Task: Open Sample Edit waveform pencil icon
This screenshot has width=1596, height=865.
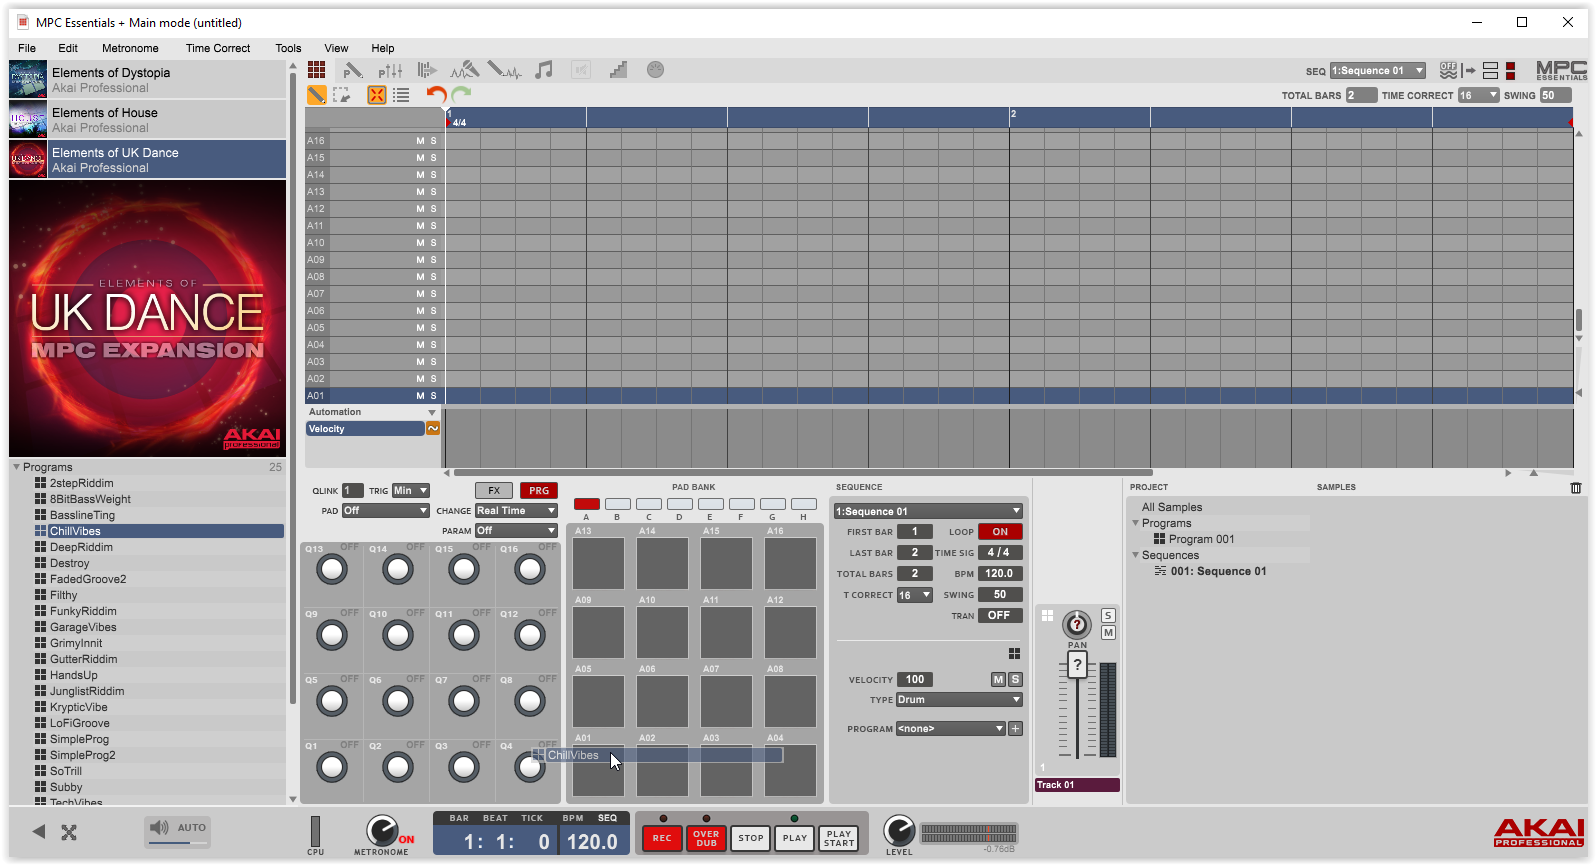Action: point(504,70)
